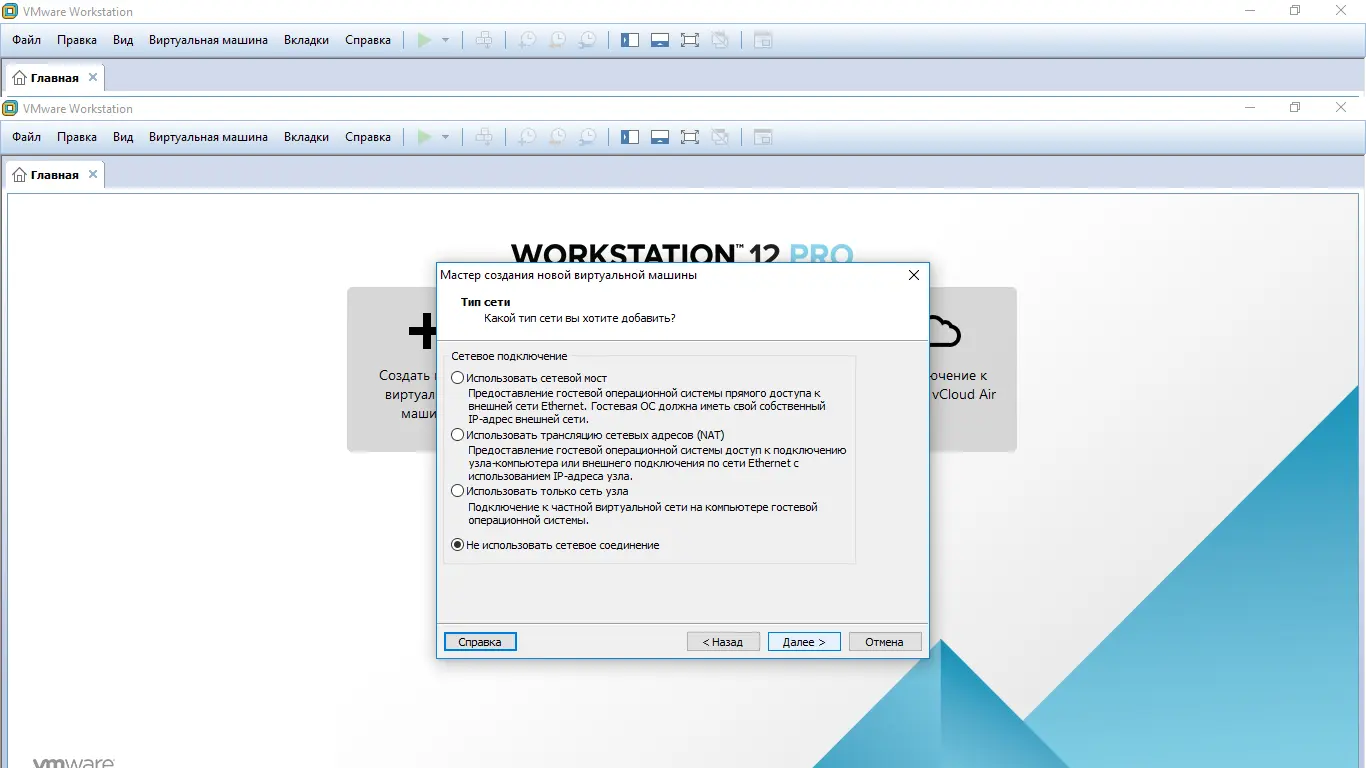Viewport: 1366px width, 768px height.
Task: Open the Правка menu in the lower window
Action: pos(77,137)
